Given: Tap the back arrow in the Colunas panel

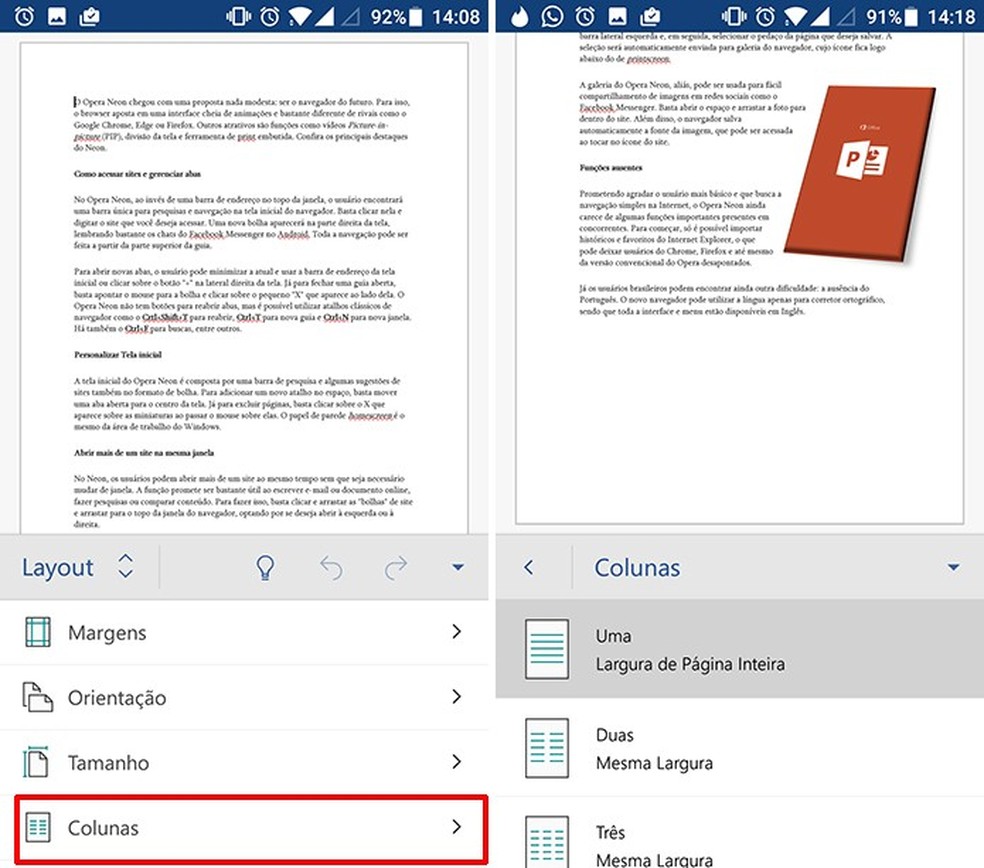Looking at the screenshot, I should [527, 567].
